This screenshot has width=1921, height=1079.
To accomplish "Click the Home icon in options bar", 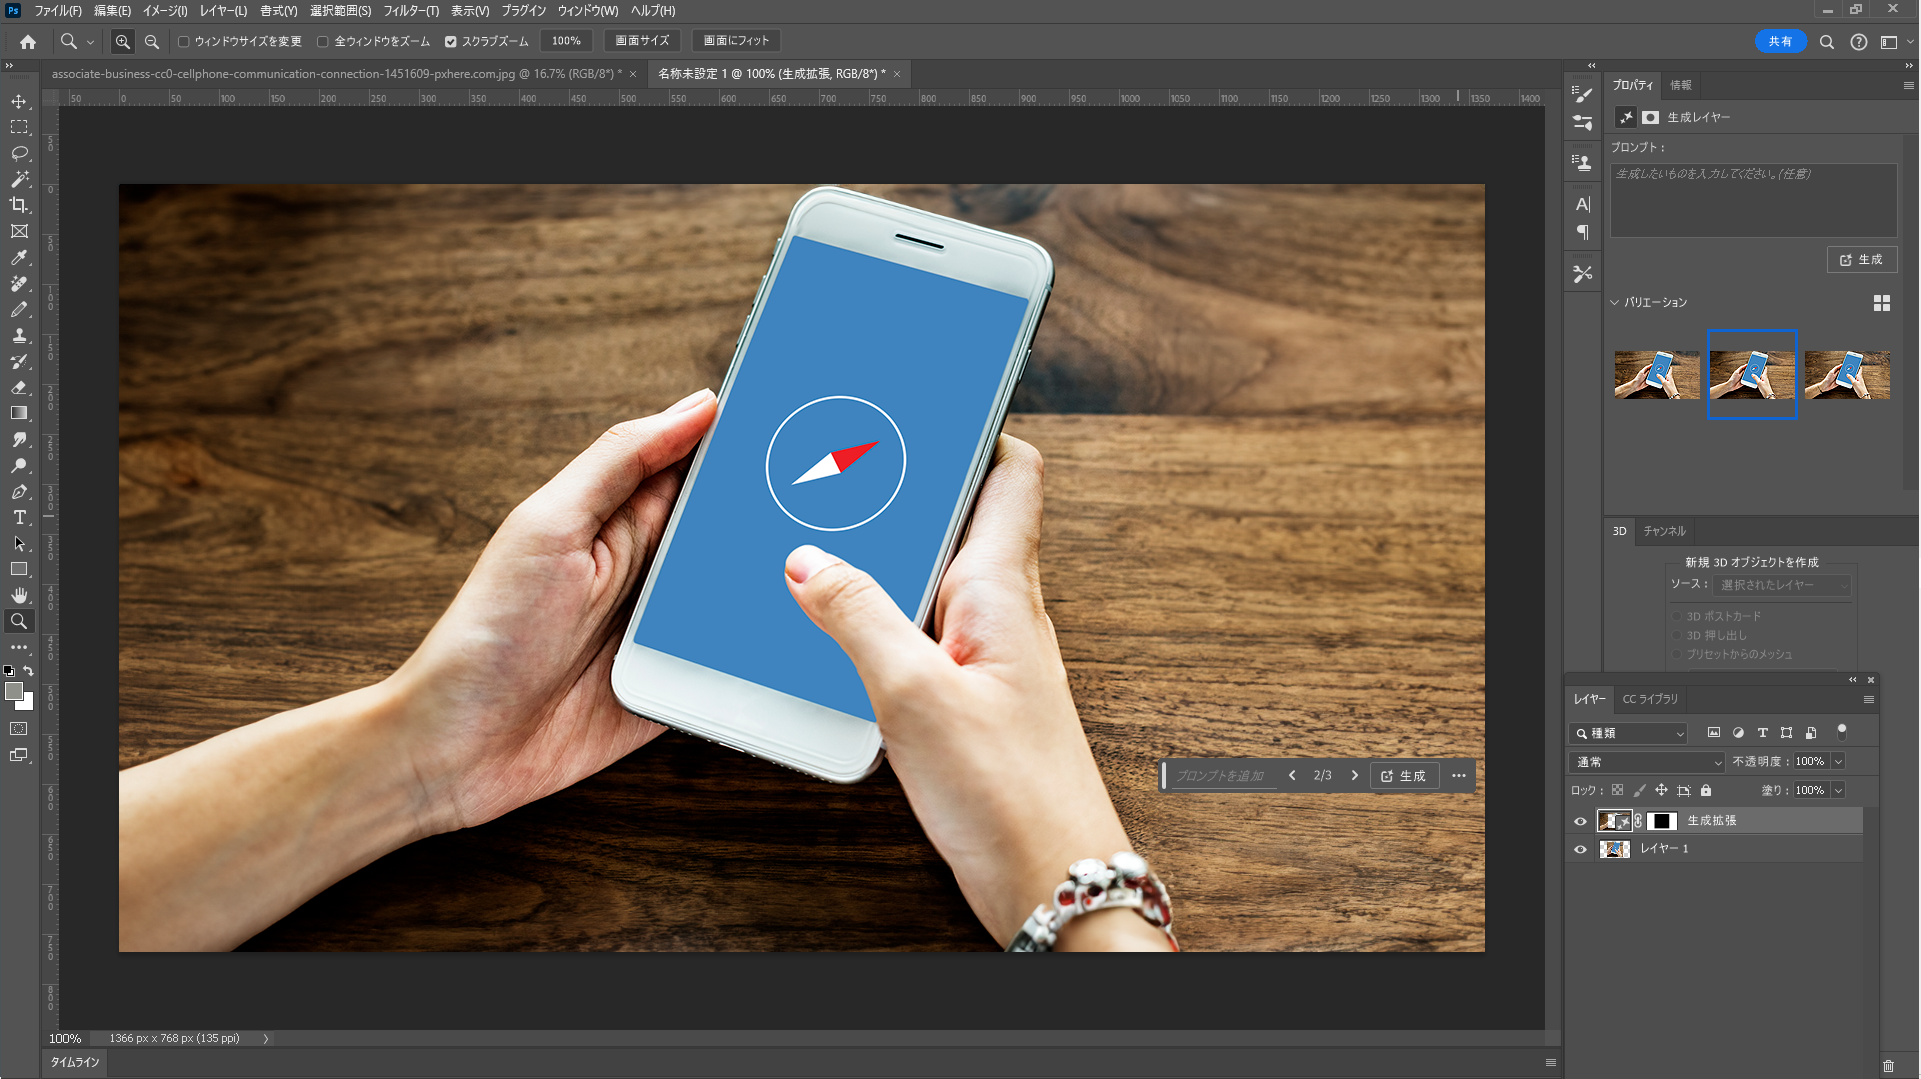I will point(28,41).
